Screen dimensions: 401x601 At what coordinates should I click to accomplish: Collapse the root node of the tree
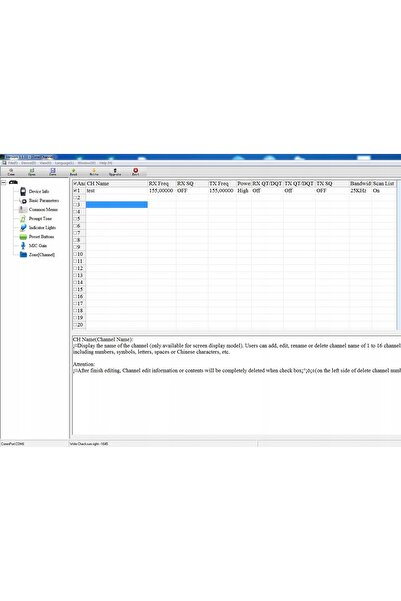tap(4, 182)
